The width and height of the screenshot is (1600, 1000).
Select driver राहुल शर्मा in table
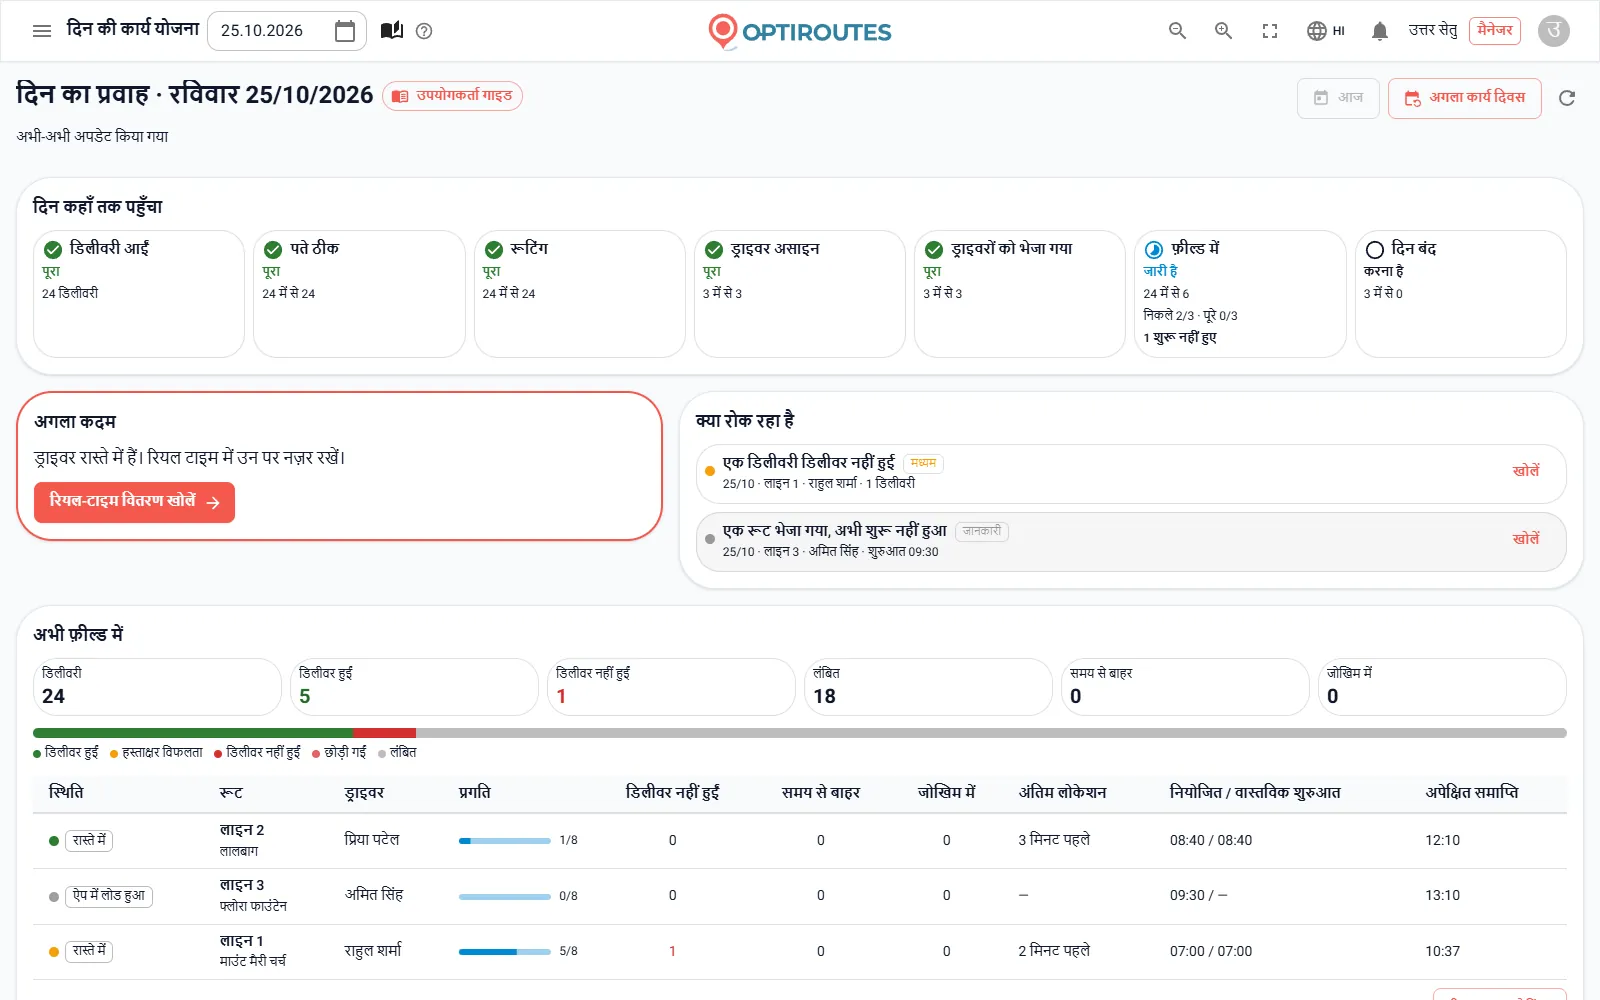[373, 951]
